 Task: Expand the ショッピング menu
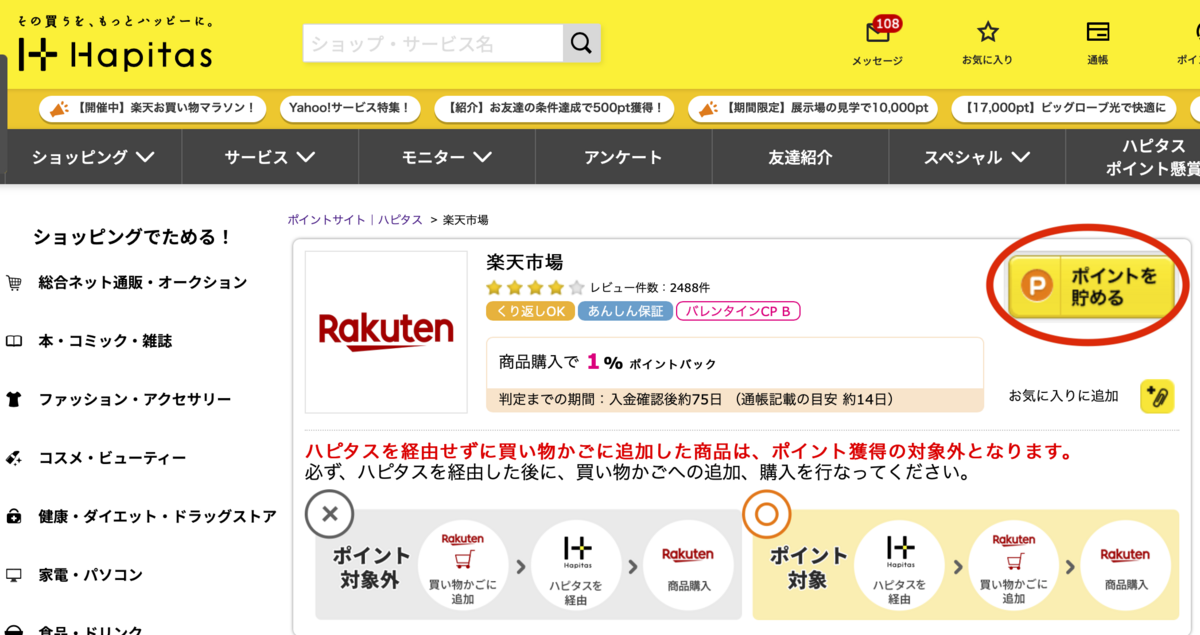tap(93, 157)
